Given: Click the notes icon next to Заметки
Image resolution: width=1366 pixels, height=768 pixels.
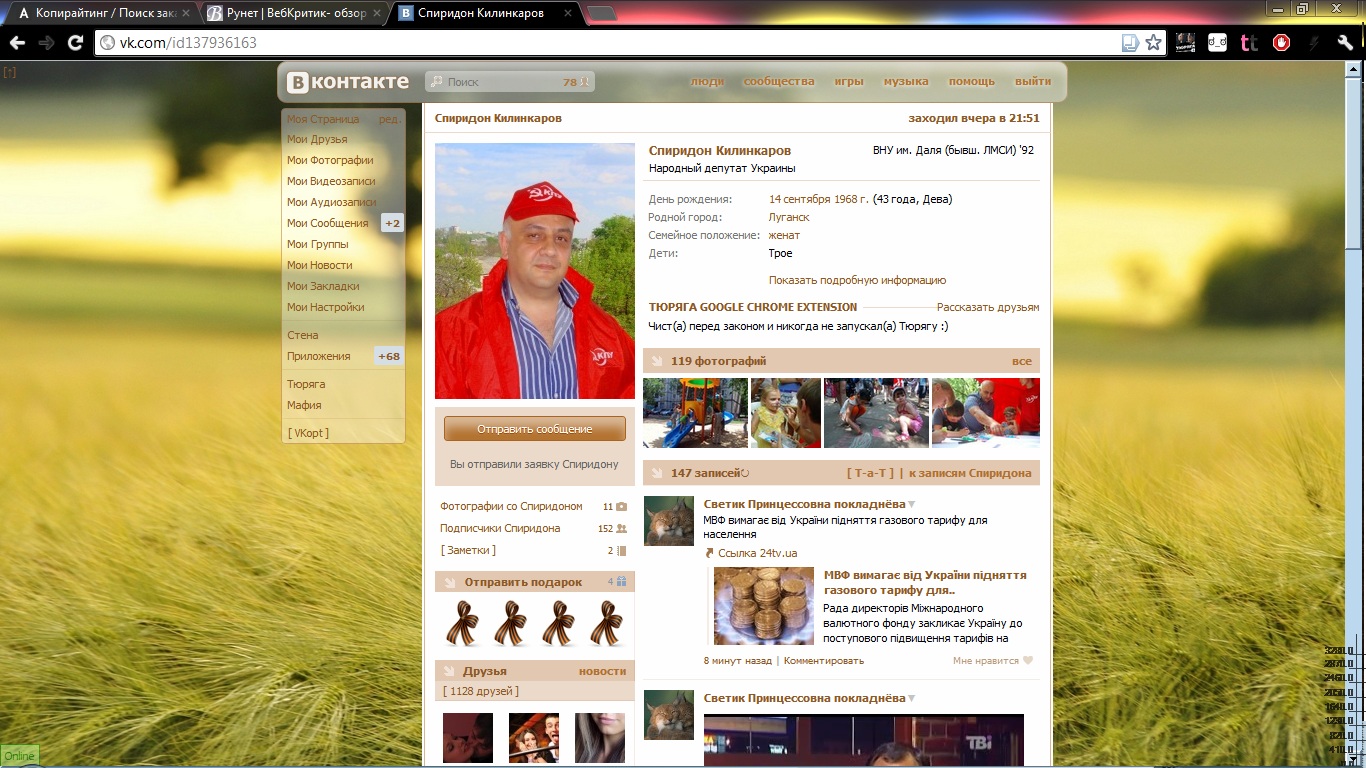Looking at the screenshot, I should click(621, 550).
